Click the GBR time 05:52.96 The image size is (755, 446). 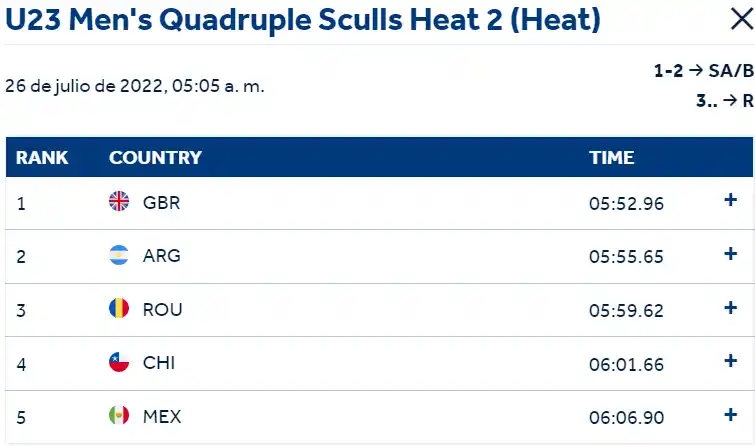click(626, 203)
